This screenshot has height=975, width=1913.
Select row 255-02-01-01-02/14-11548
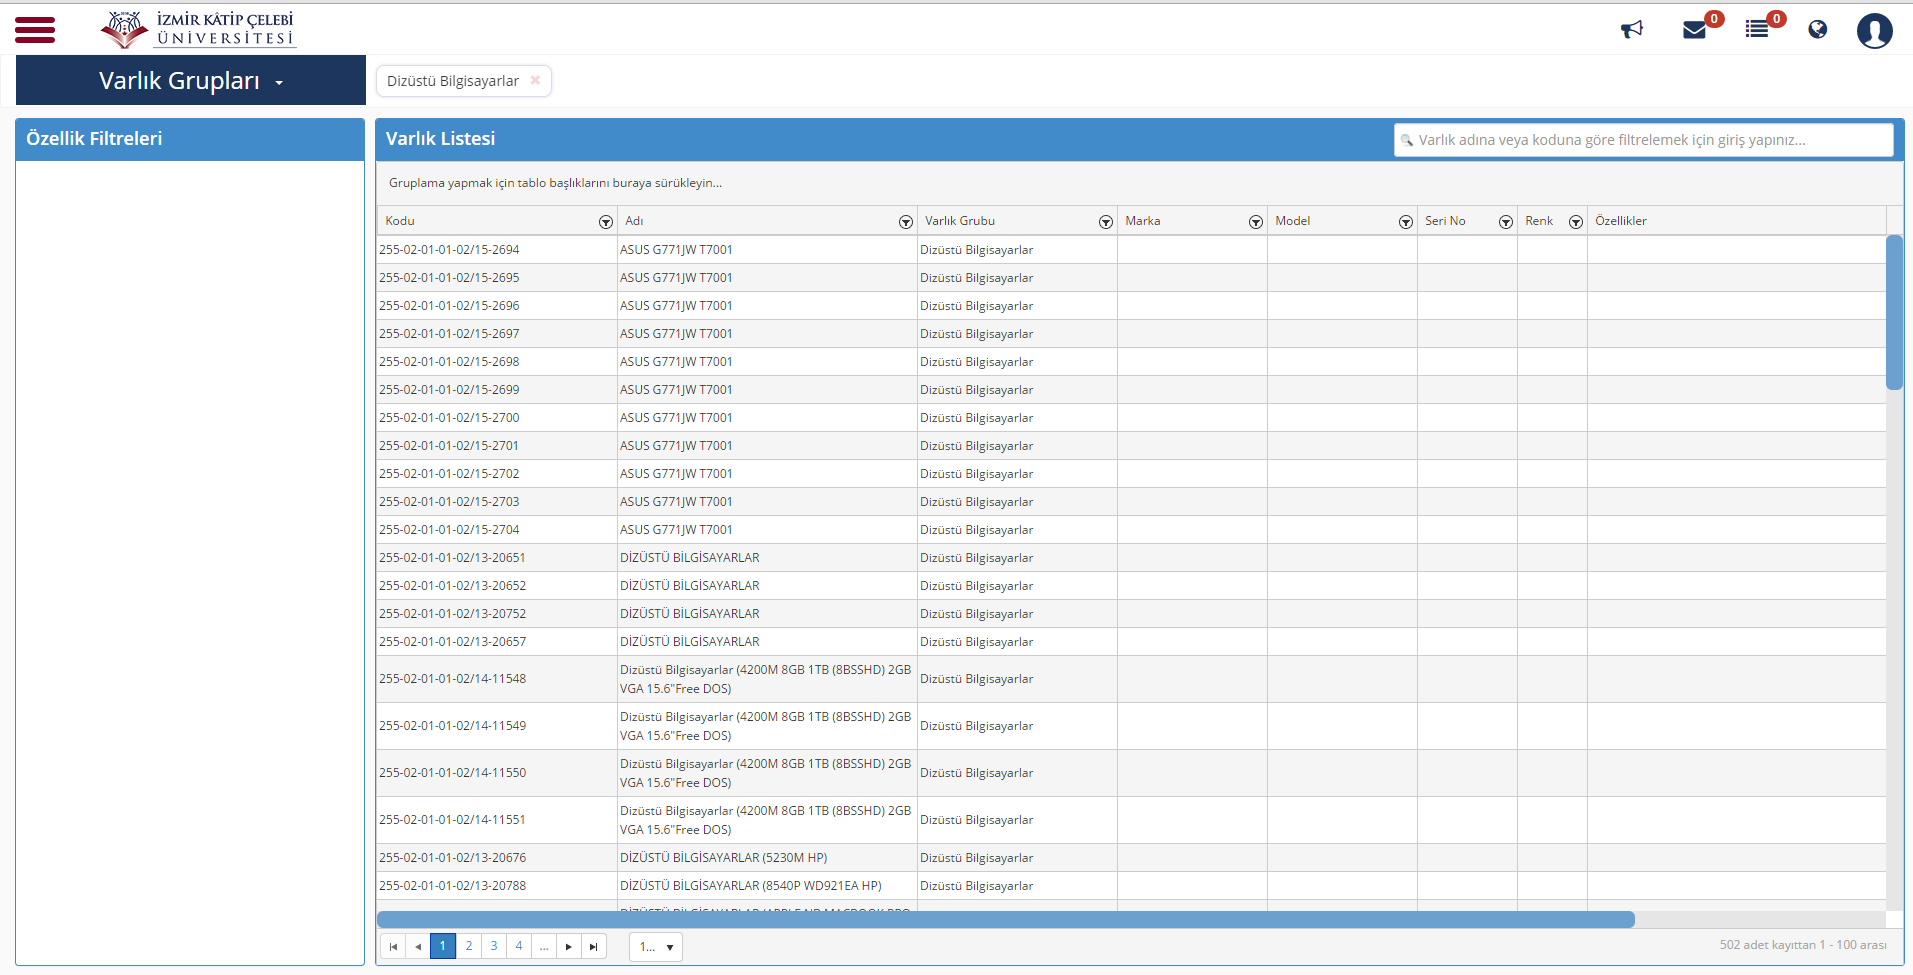point(1131,679)
